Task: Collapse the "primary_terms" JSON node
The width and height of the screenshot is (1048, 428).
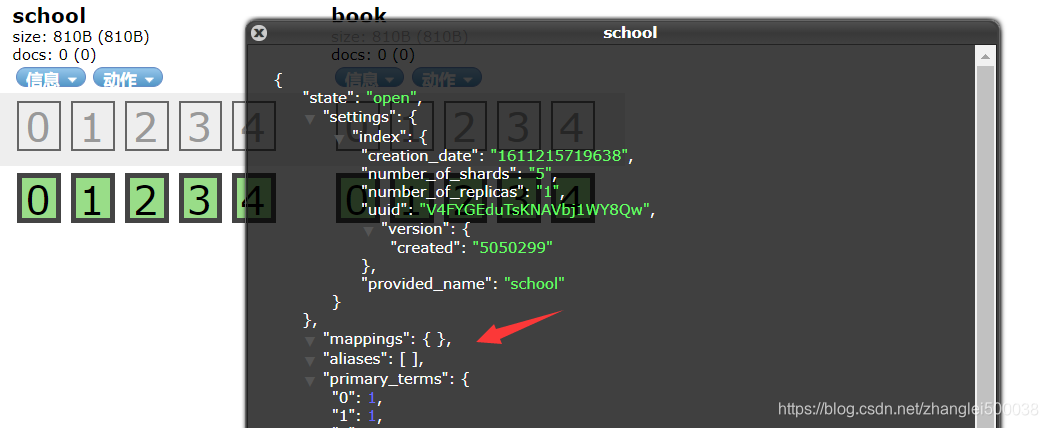Action: point(310,381)
